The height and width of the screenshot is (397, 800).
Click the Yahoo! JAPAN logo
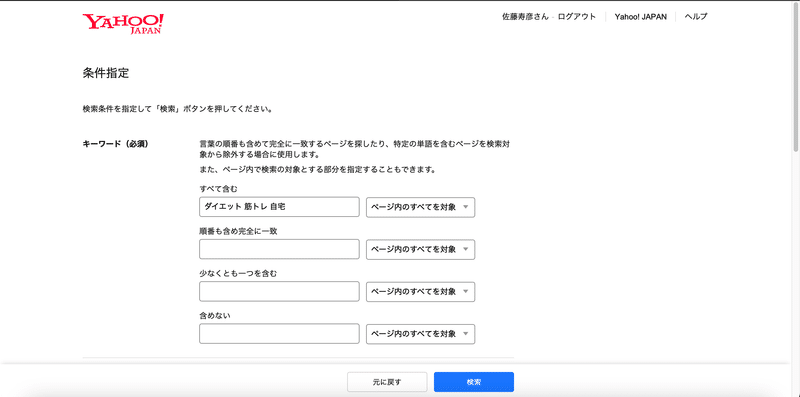coord(123,23)
